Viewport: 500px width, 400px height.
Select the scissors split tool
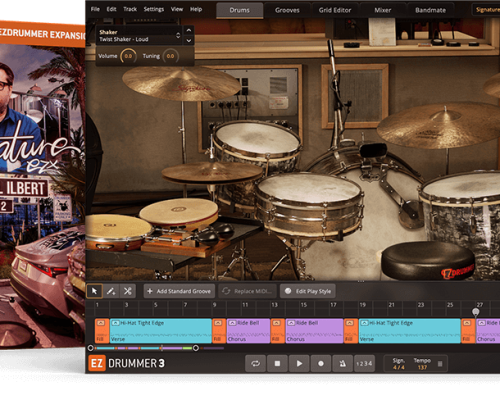(x=127, y=291)
